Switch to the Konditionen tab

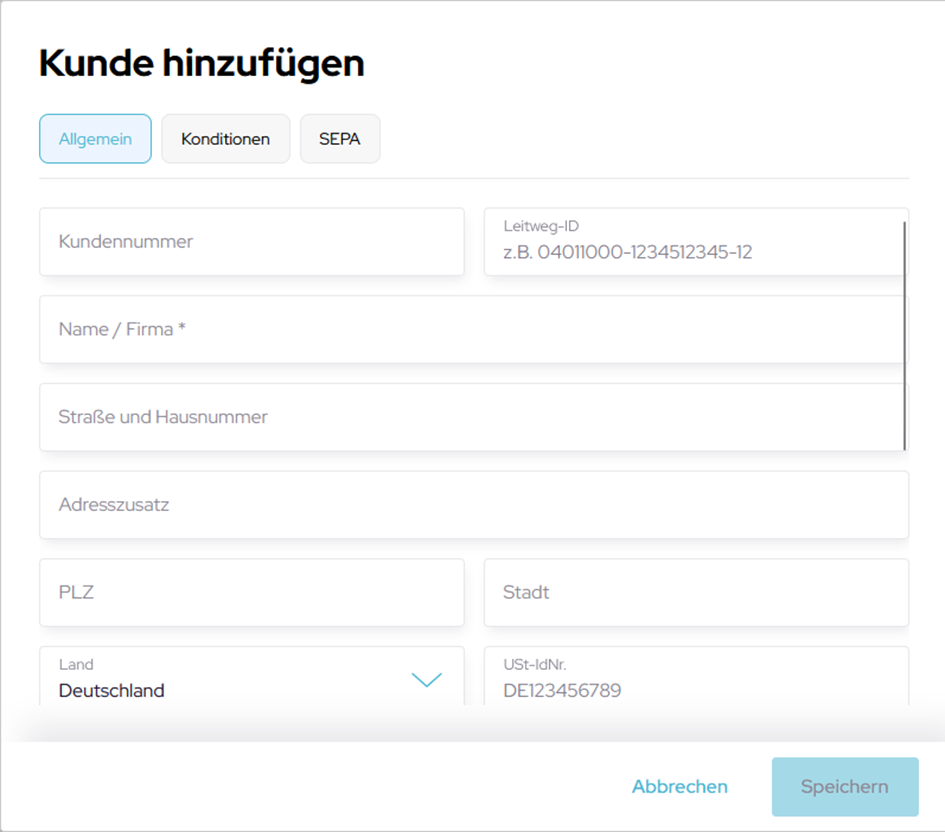click(225, 139)
